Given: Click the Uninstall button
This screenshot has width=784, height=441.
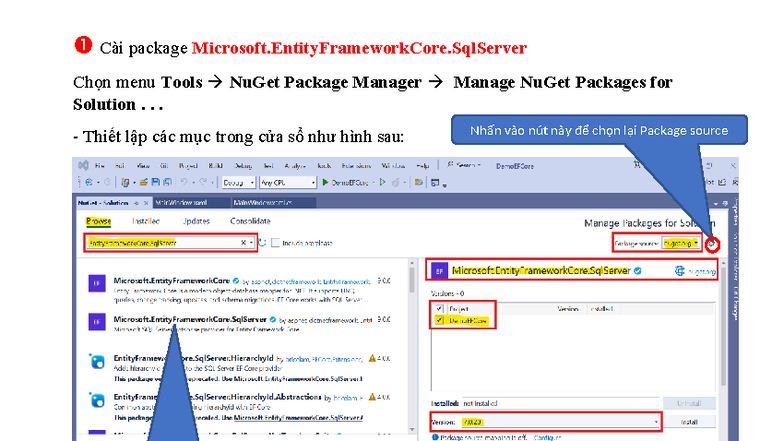Looking at the screenshot, I should pyautogui.click(x=689, y=403).
